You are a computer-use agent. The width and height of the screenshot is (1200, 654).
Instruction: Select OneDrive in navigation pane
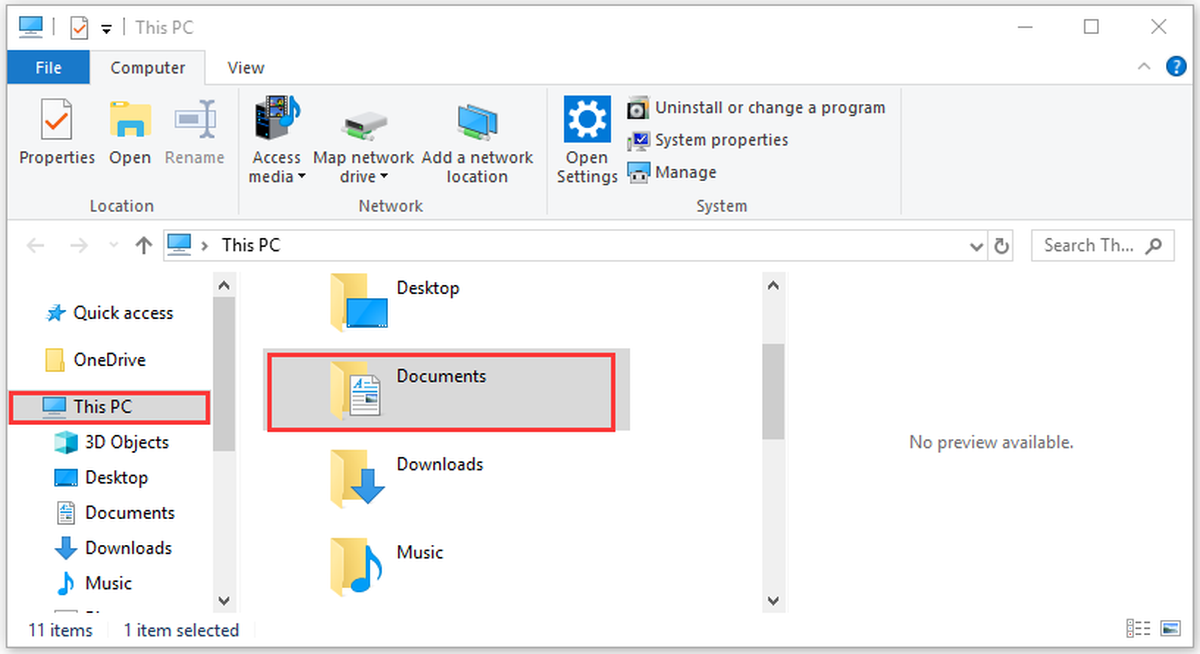[x=96, y=360]
